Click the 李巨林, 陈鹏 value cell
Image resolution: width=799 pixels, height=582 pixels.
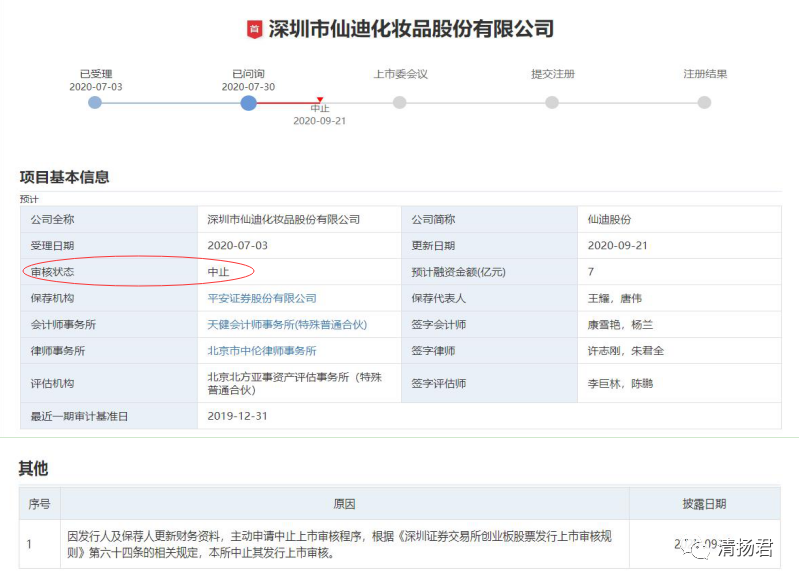[679, 383]
